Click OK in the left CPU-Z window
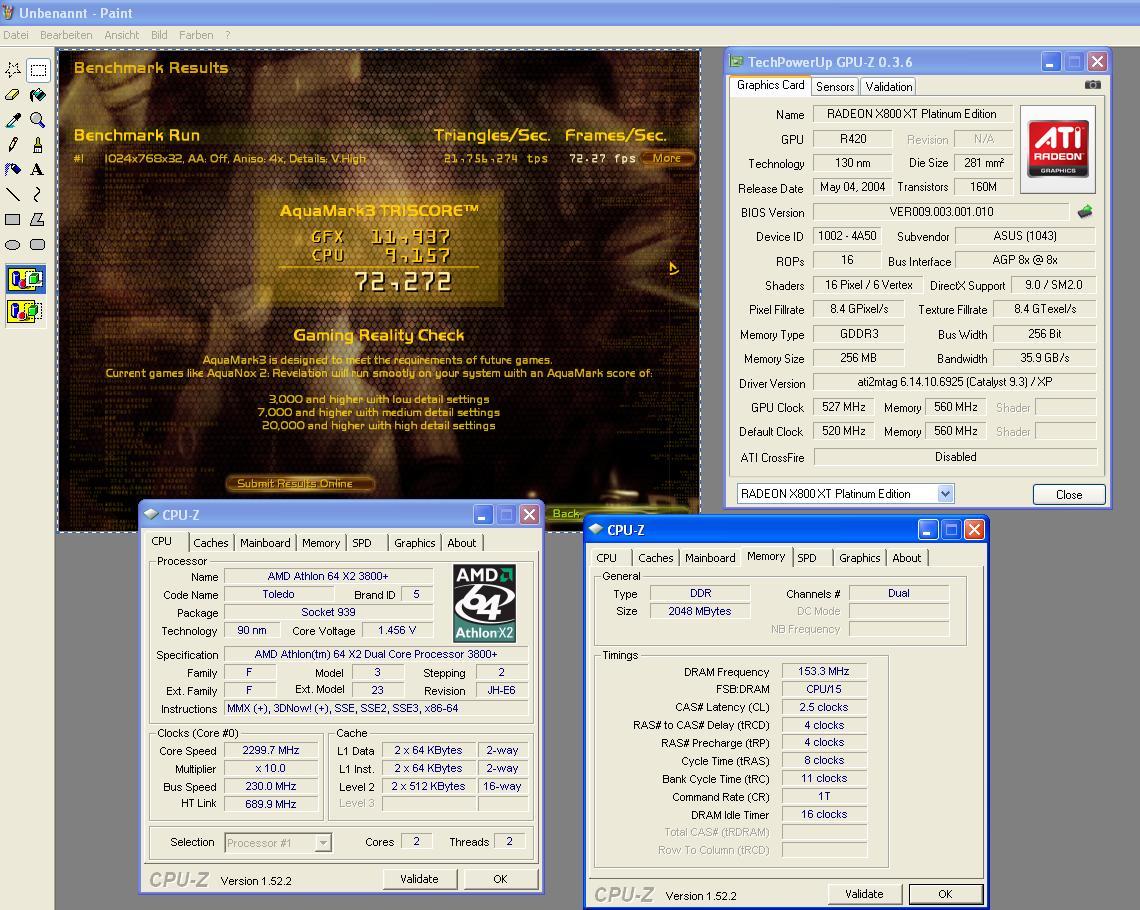Viewport: 1140px width, 910px height. tap(500, 879)
